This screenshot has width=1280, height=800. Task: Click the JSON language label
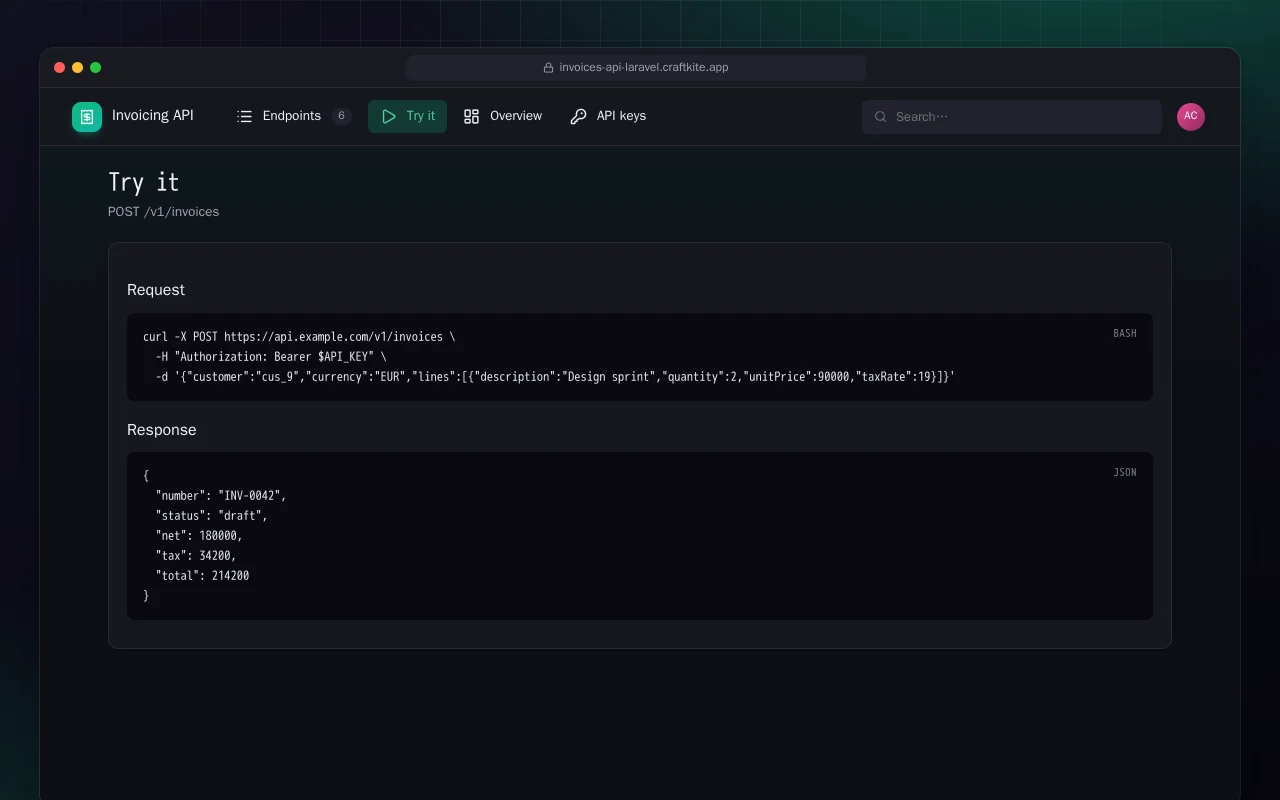coord(1125,472)
